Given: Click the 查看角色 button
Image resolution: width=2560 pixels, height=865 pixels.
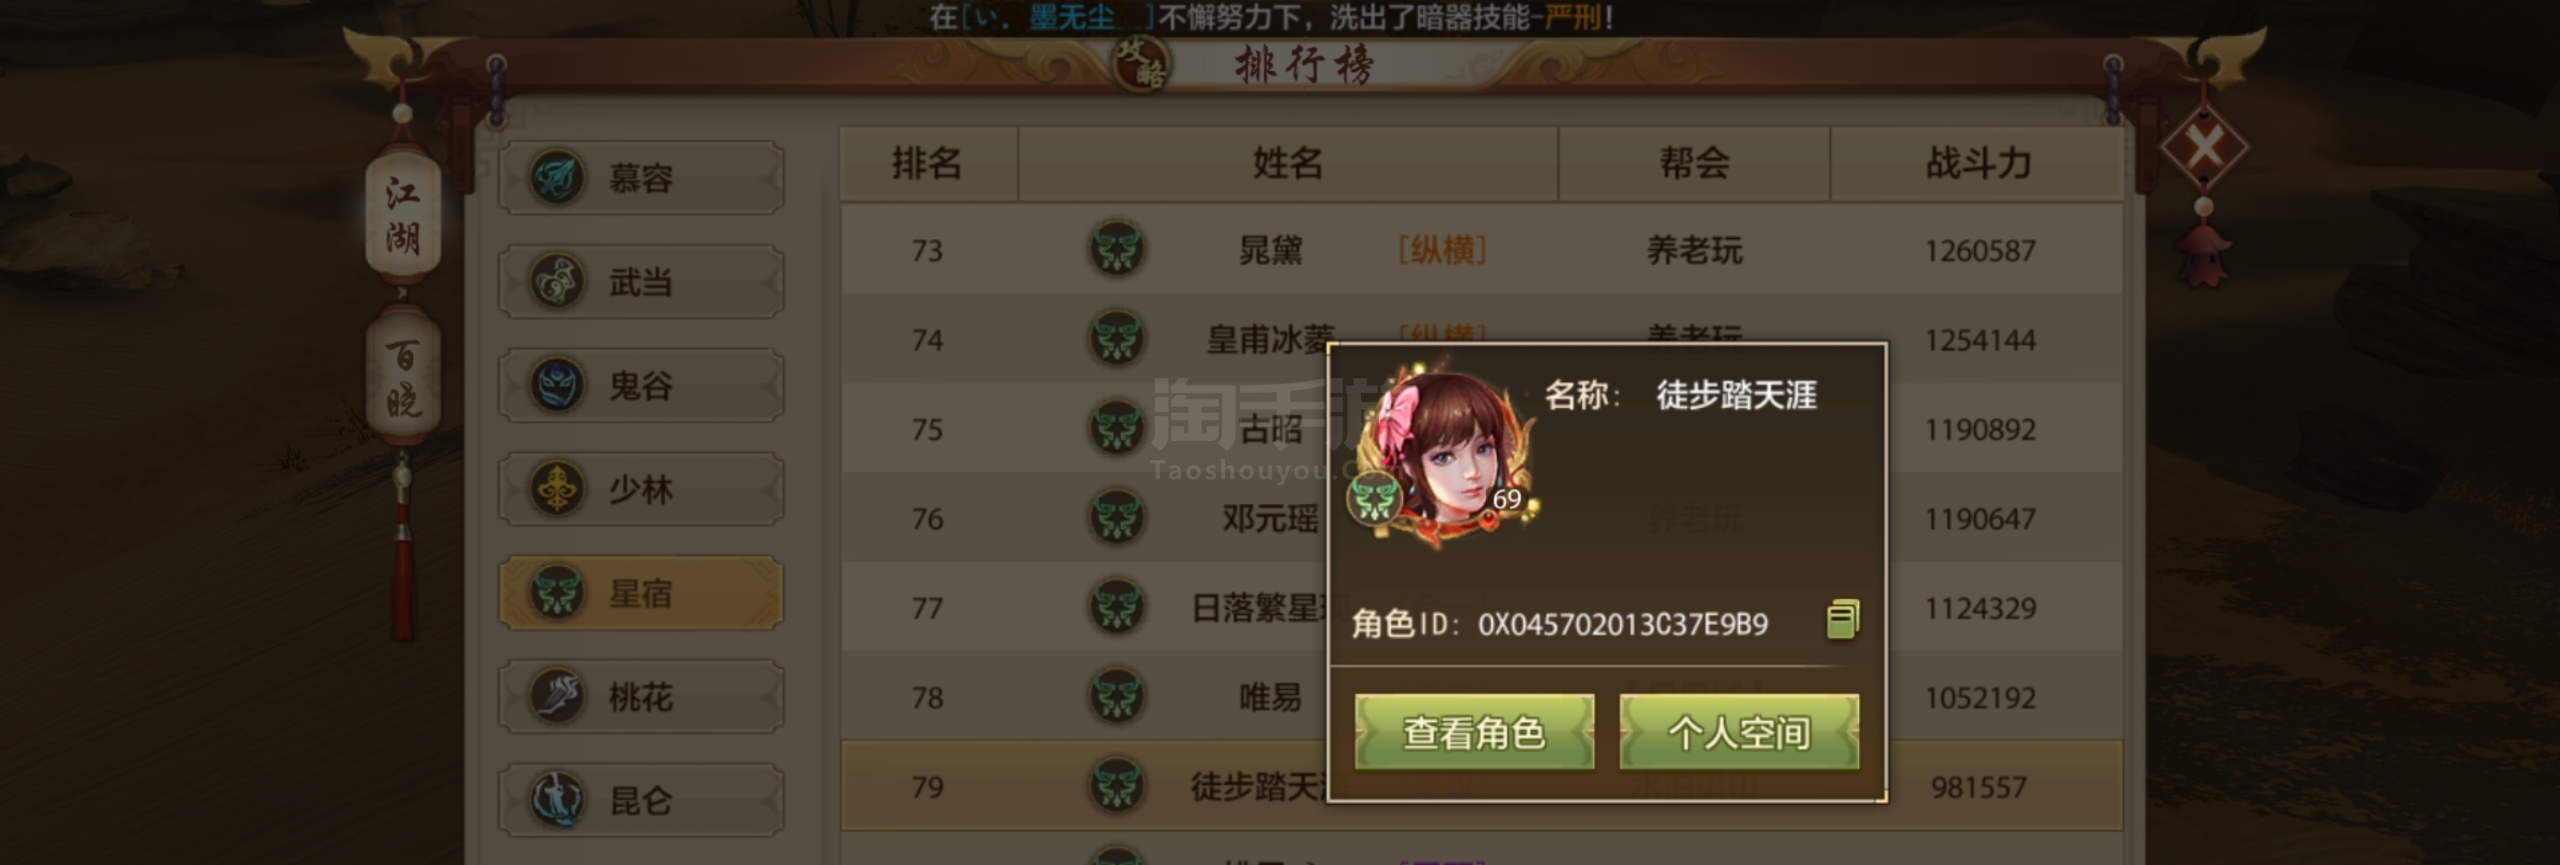Looking at the screenshot, I should [x=1474, y=733].
